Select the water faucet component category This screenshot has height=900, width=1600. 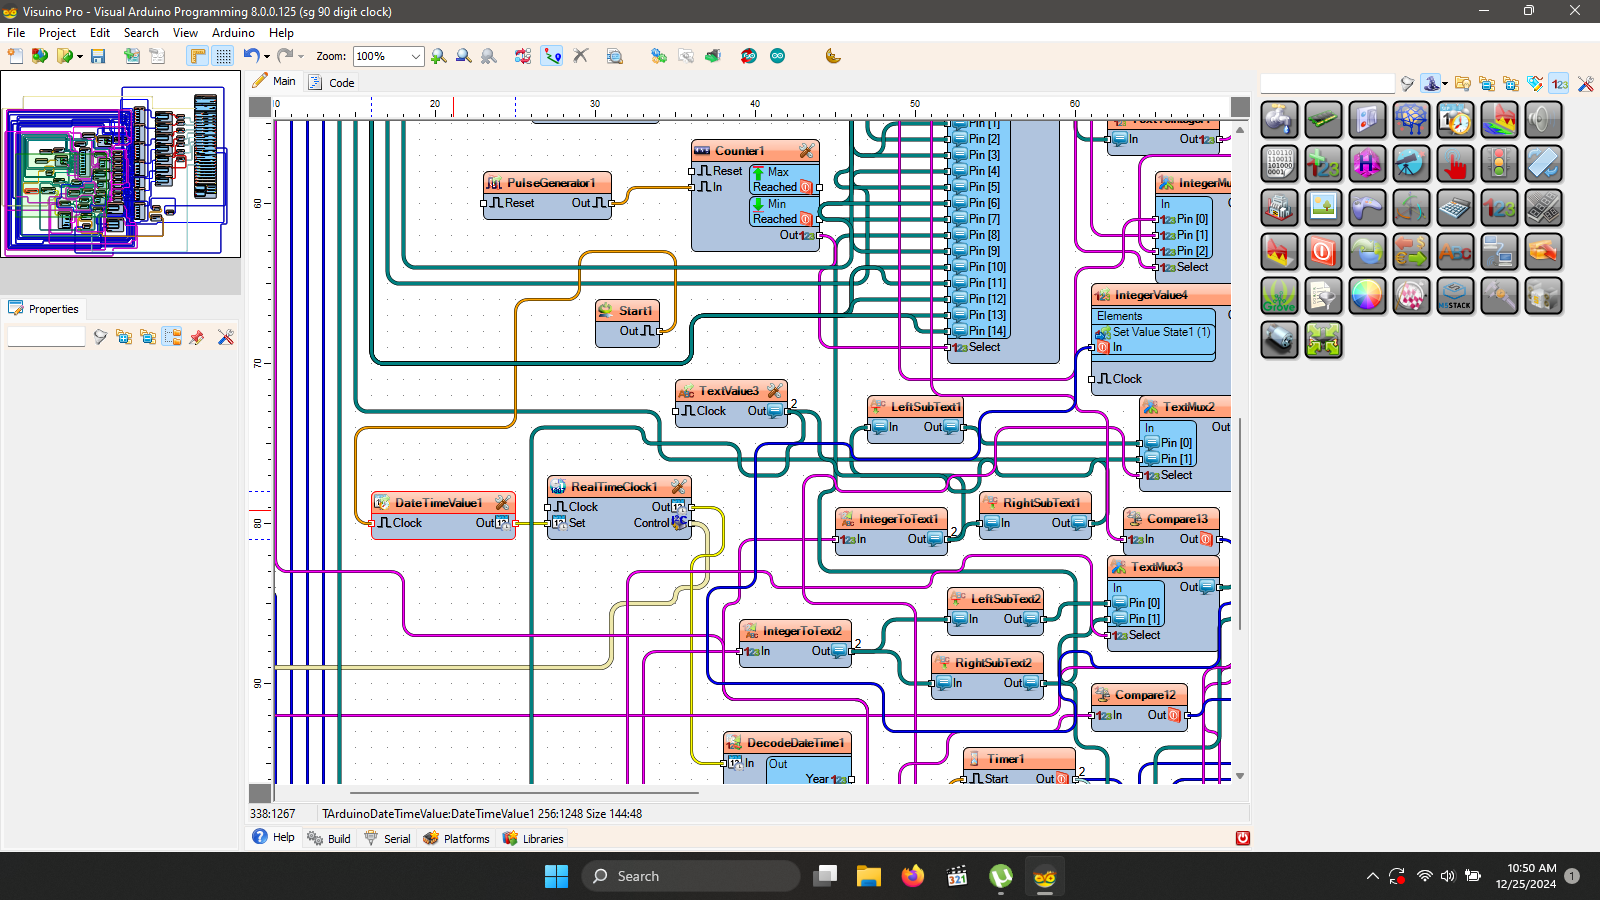click(1279, 120)
